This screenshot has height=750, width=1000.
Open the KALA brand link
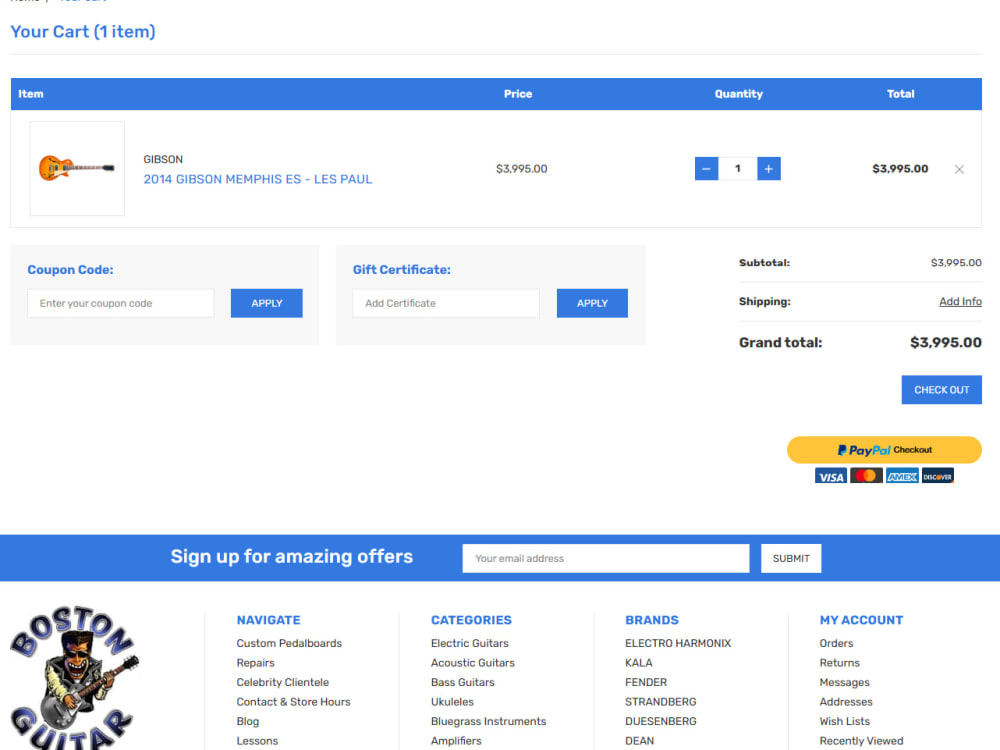click(638, 663)
